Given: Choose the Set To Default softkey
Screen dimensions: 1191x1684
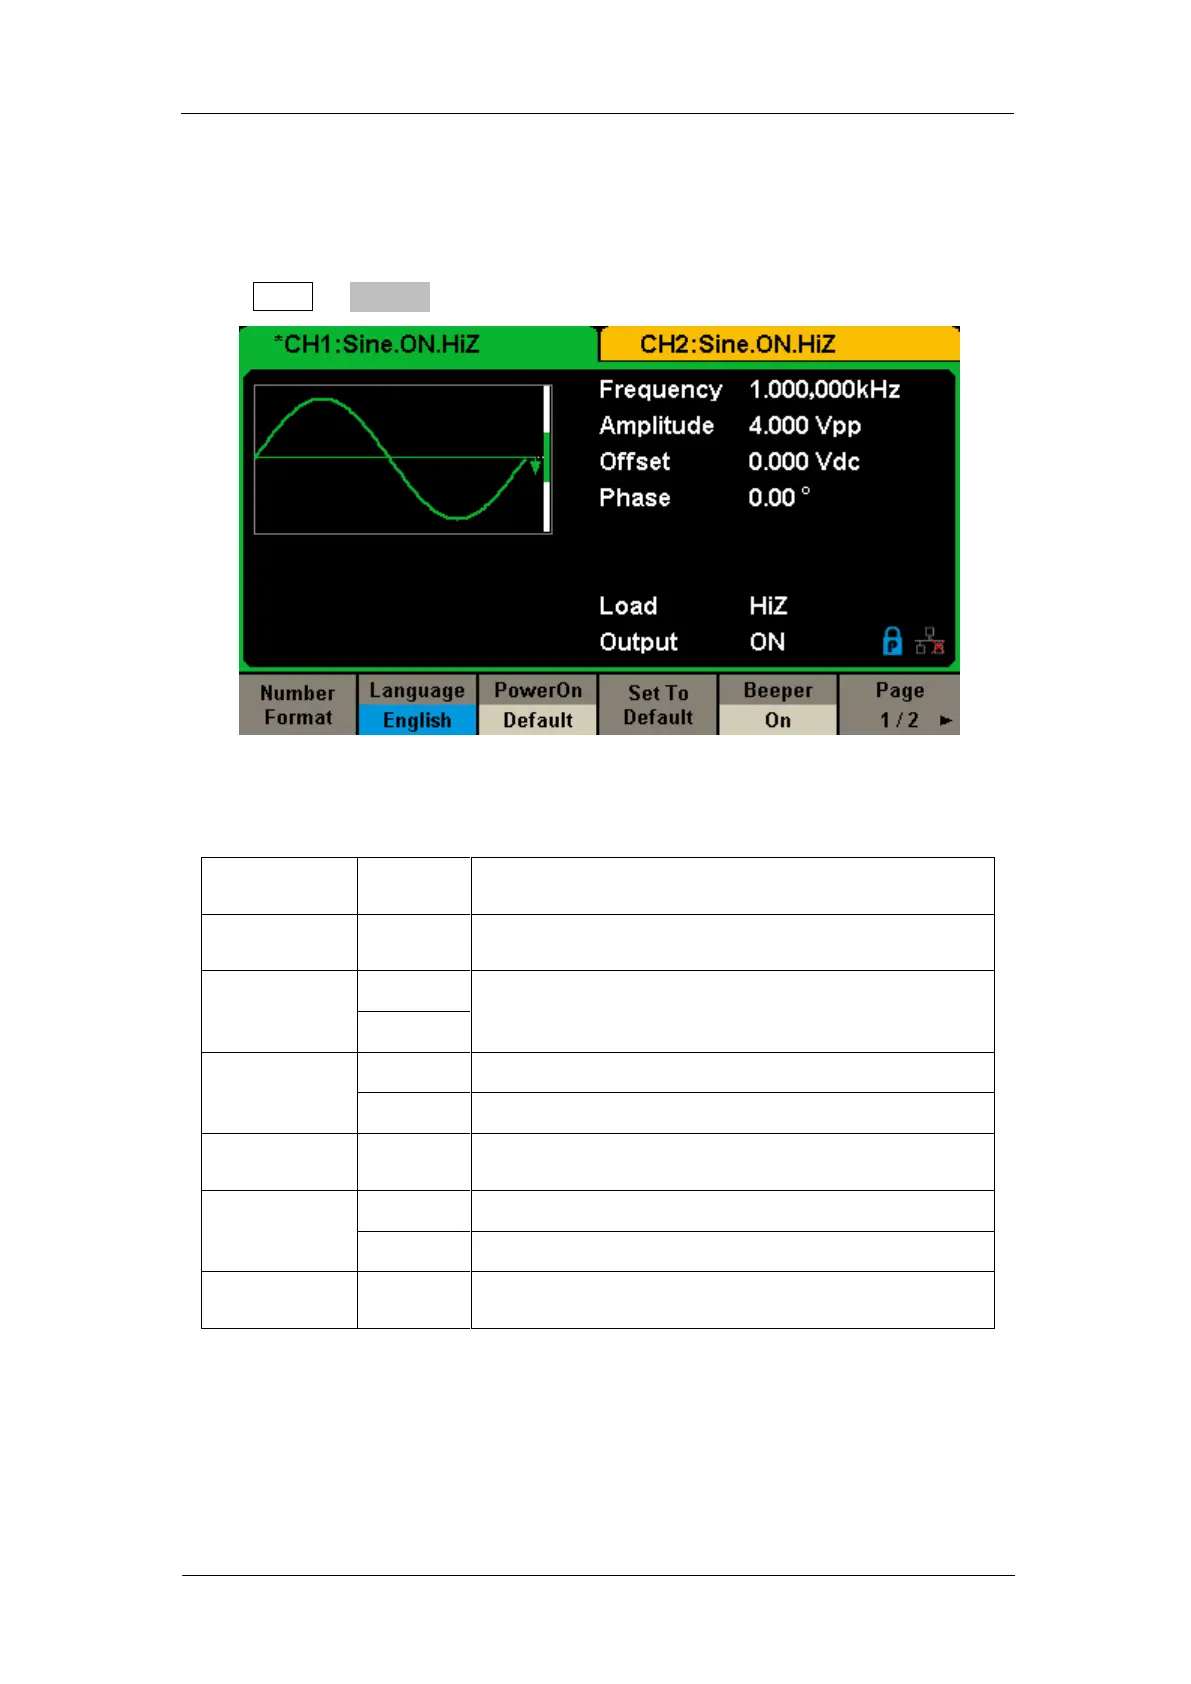Looking at the screenshot, I should [x=658, y=705].
